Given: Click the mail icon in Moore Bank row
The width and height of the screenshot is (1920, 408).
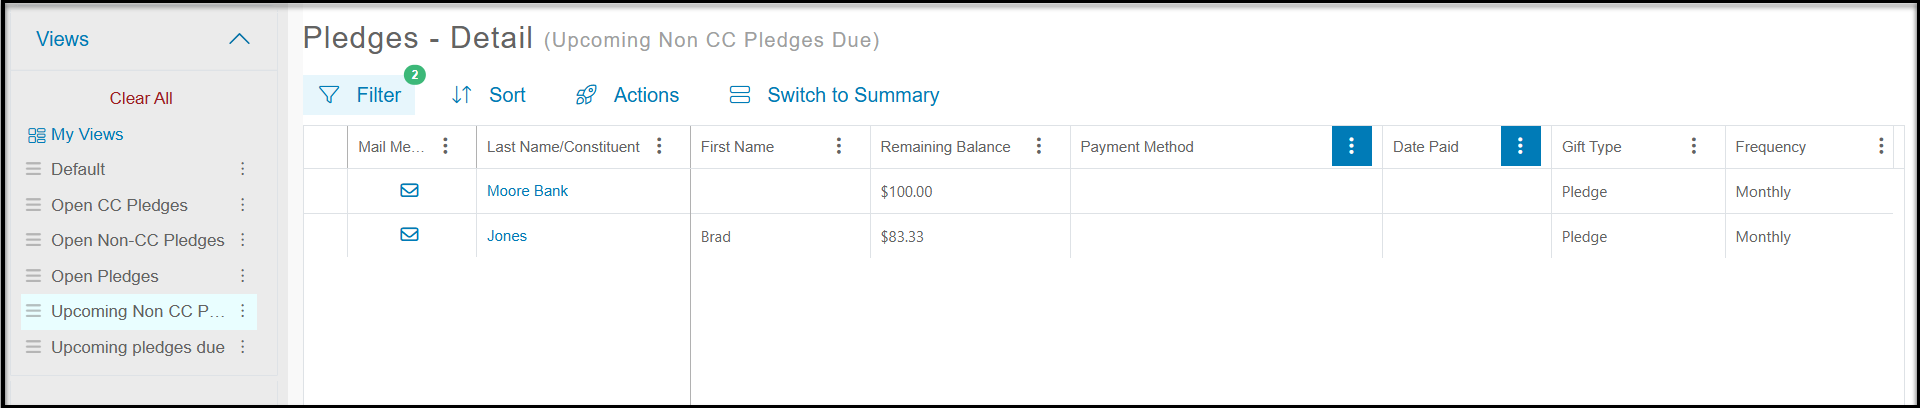Looking at the screenshot, I should pos(410,190).
